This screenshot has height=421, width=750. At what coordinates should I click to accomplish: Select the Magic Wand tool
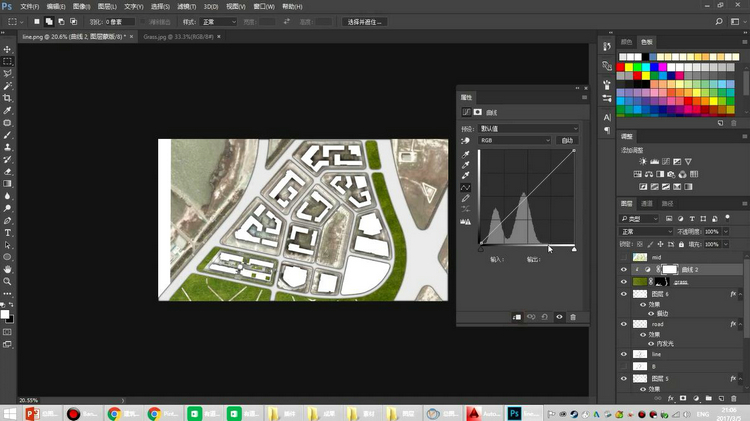click(x=7, y=86)
